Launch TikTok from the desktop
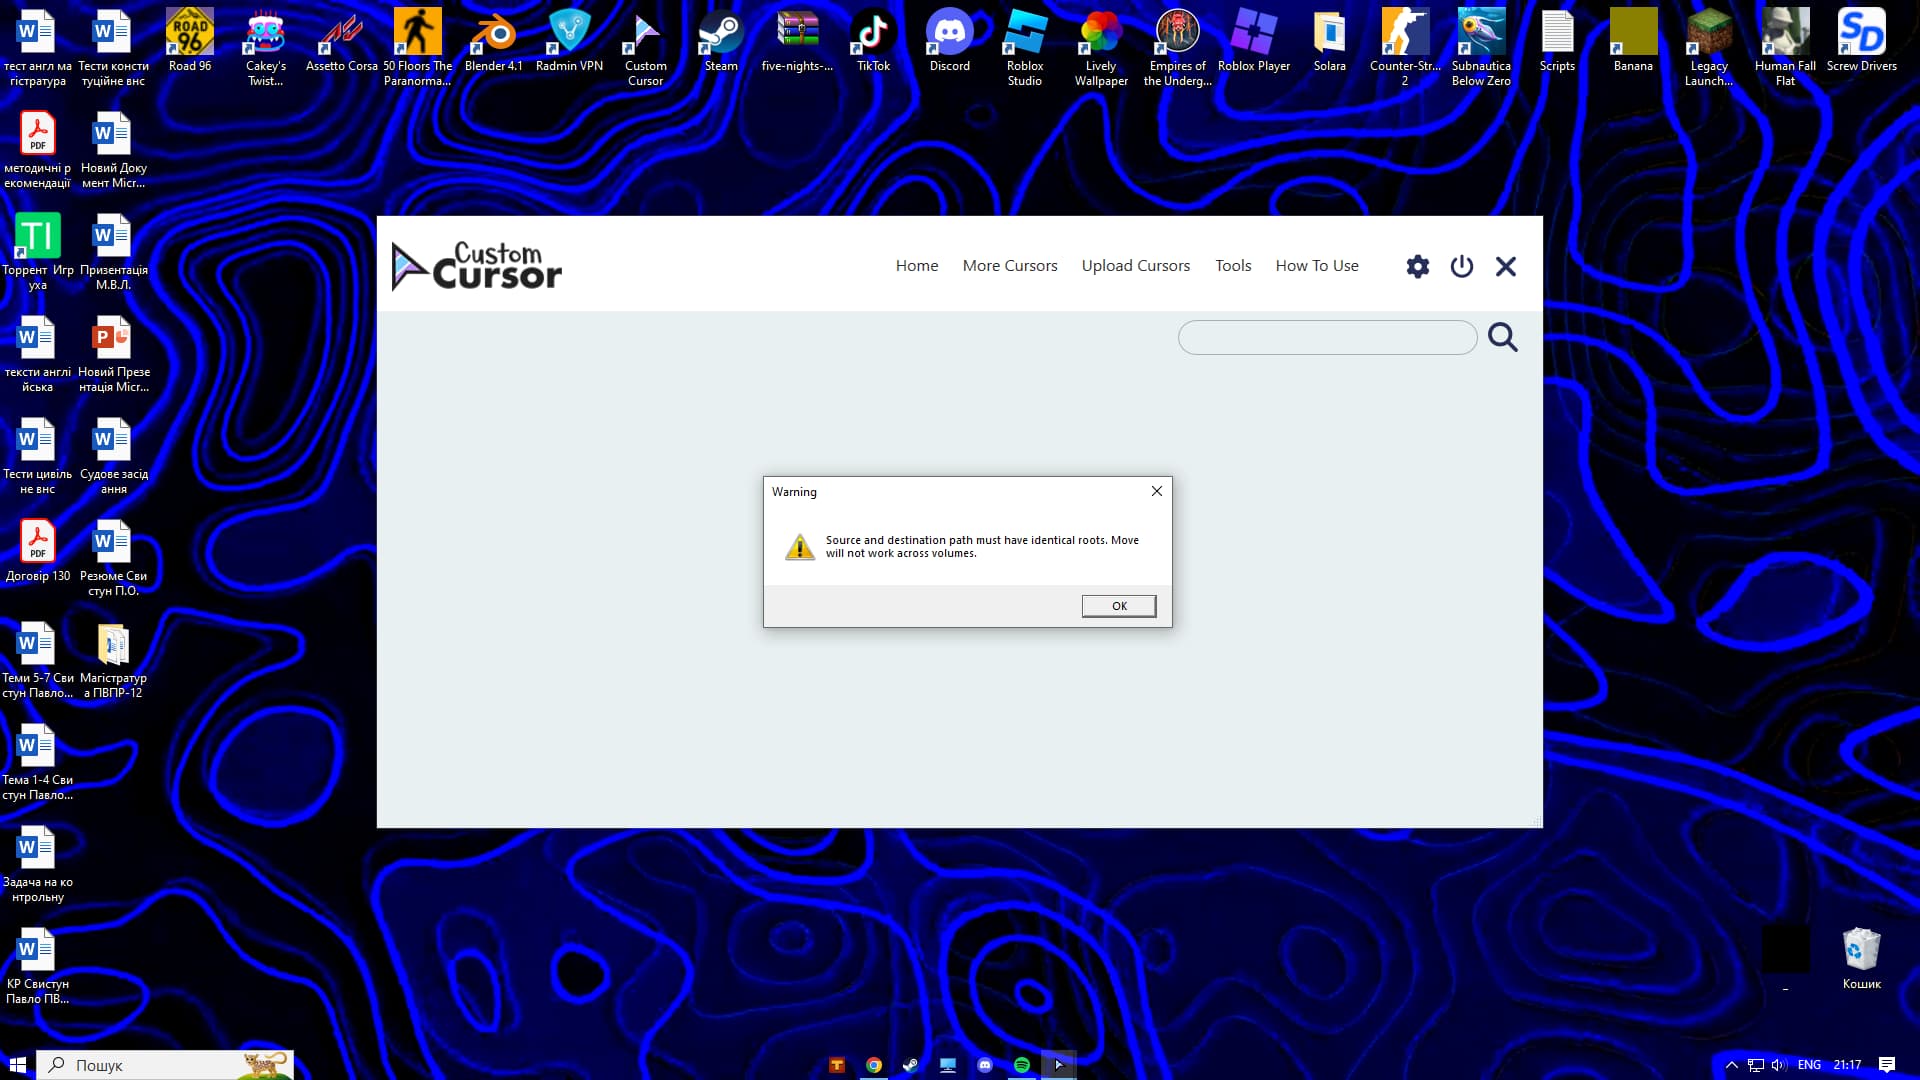 point(872,30)
